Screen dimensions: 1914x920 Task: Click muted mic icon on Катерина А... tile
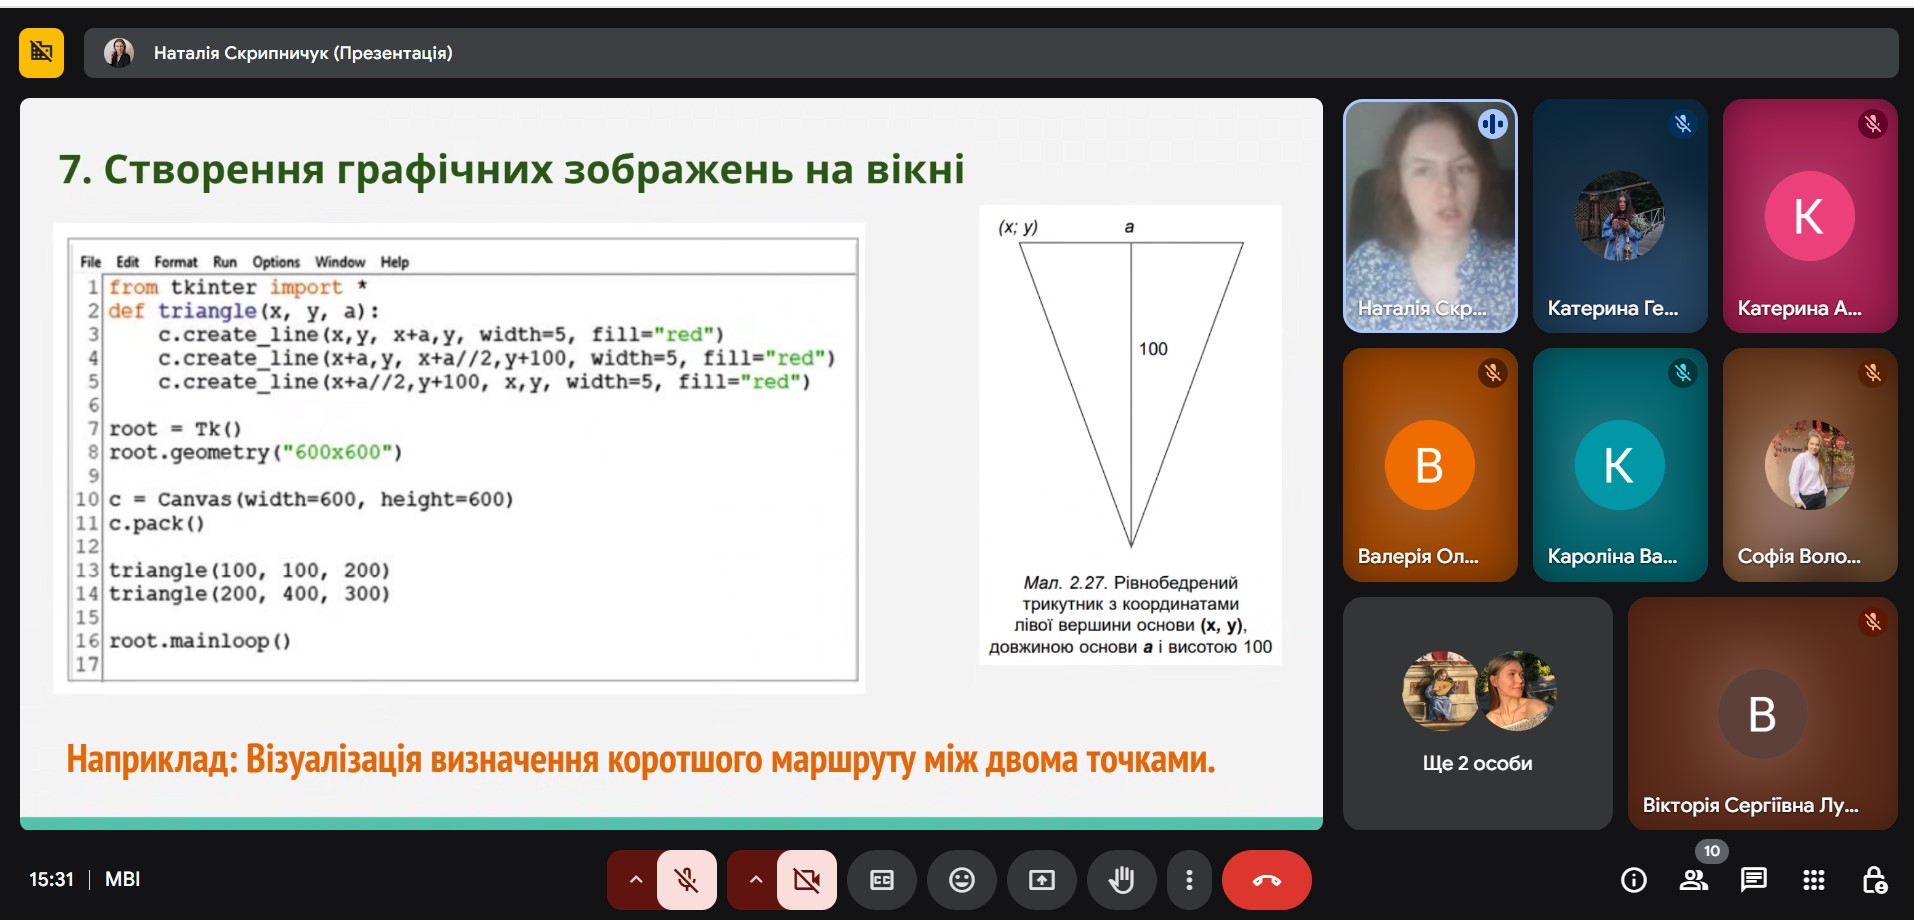point(1873,124)
